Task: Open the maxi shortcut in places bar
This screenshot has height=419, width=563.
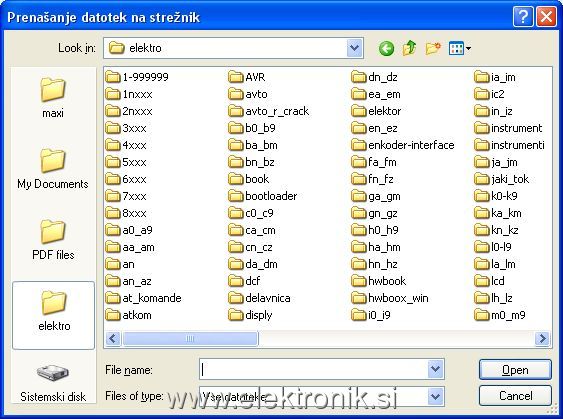Action: pos(53,97)
